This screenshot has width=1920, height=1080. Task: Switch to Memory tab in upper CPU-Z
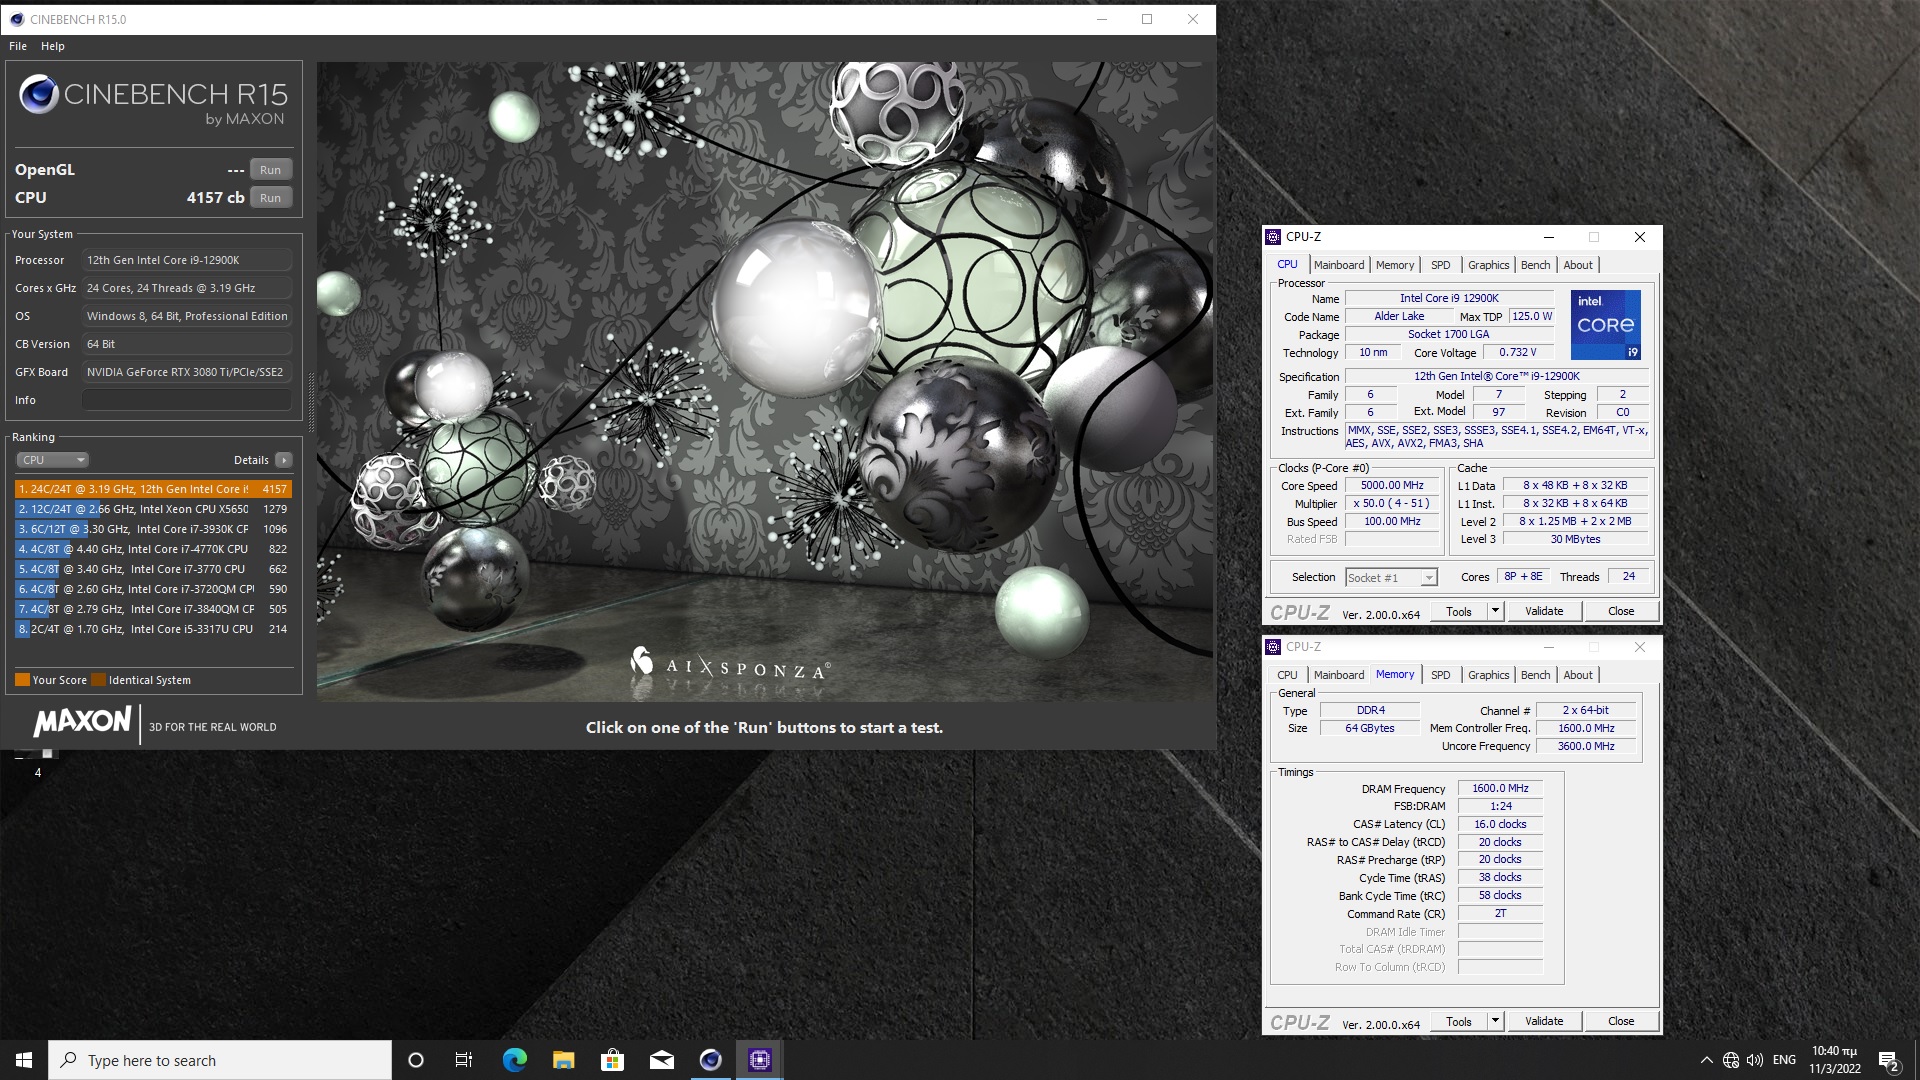coord(1395,265)
